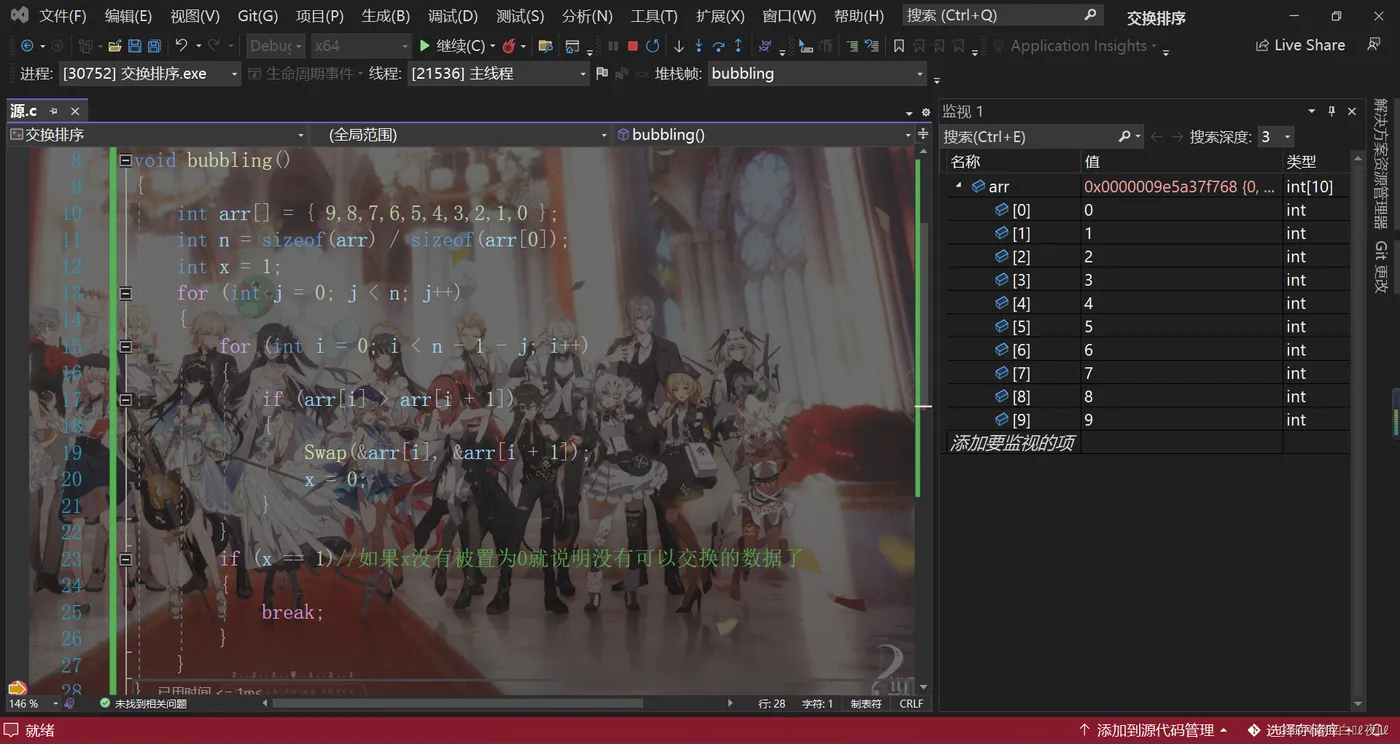Collapse the inner for loop at line 15
Screen dimensions: 1400x744
click(x=125, y=346)
